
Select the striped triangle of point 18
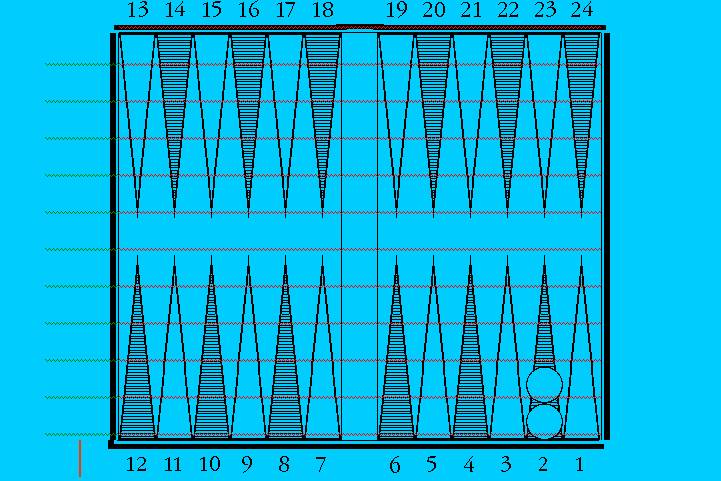click(322, 126)
